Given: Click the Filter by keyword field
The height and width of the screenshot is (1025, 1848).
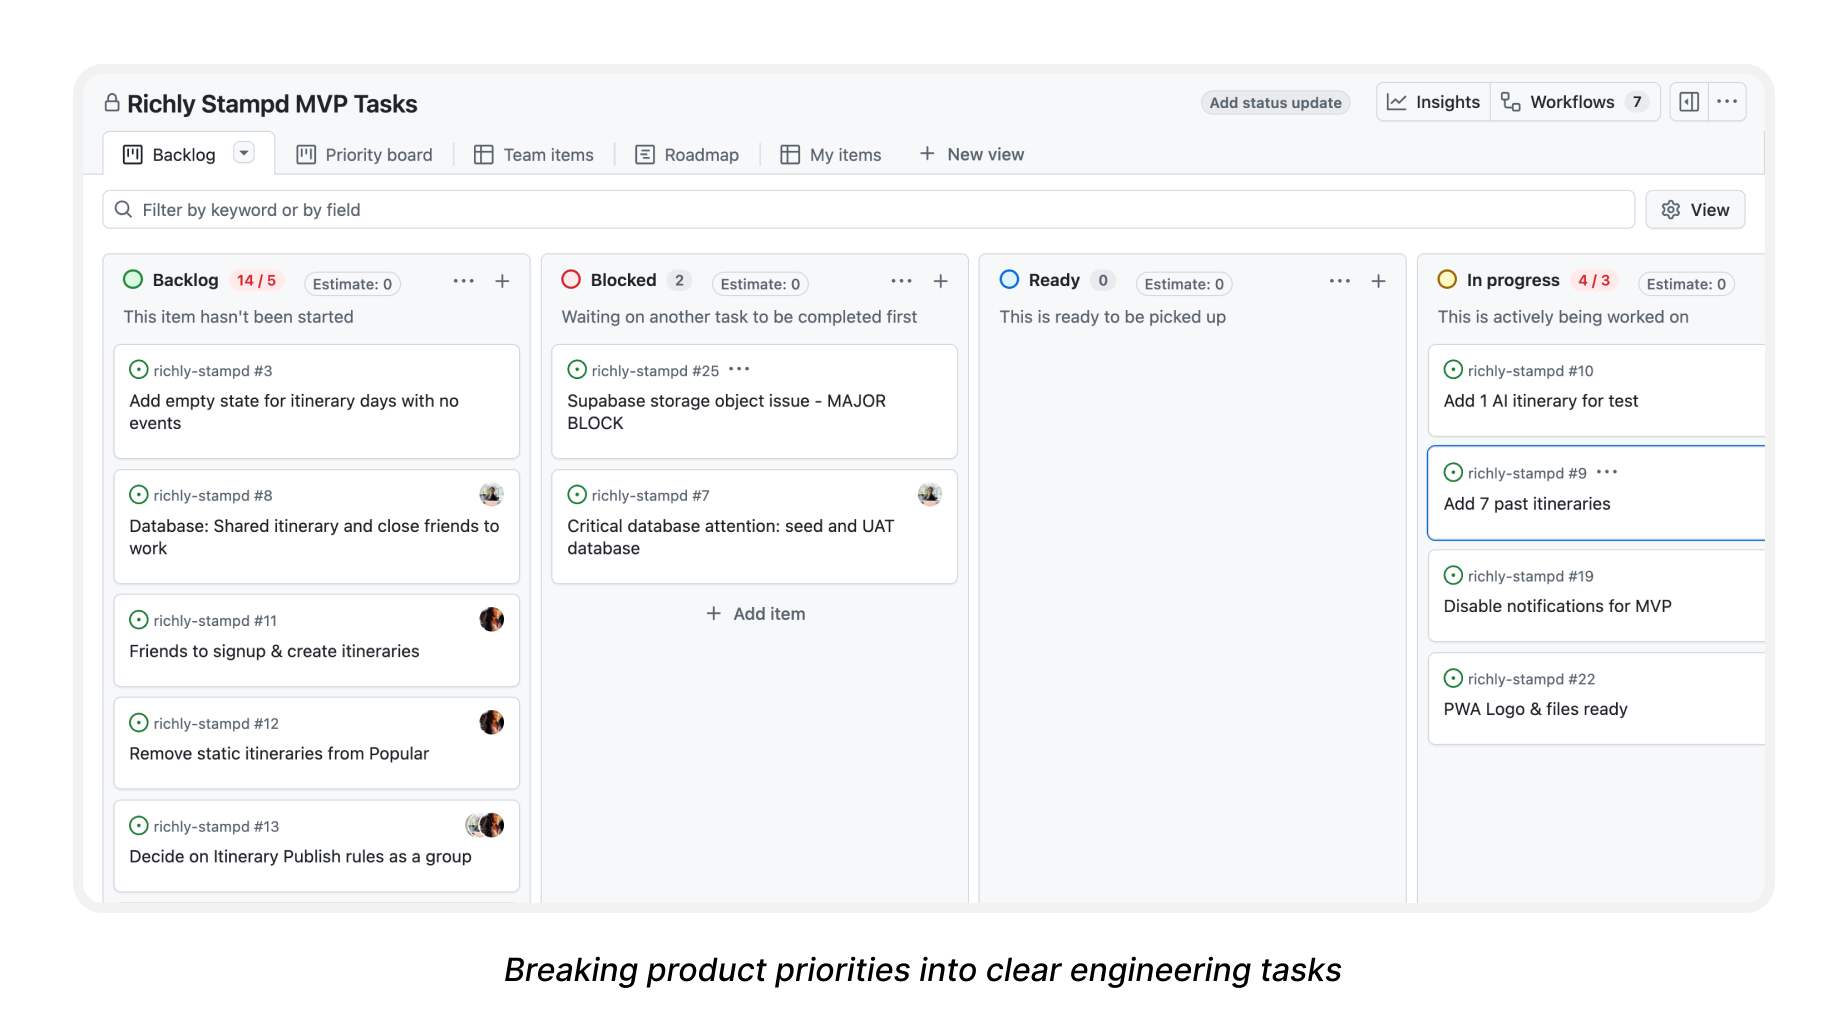Looking at the screenshot, I should [868, 210].
